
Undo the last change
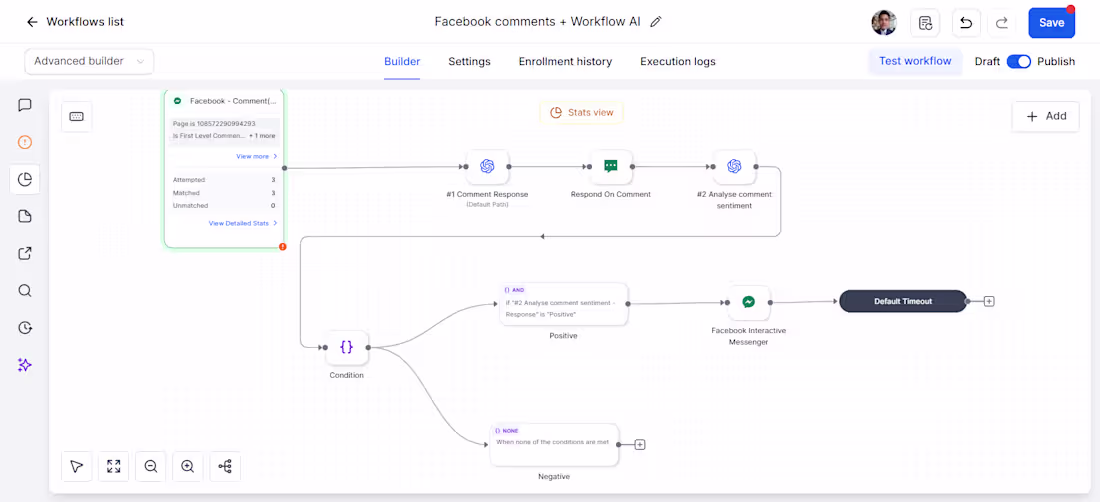tap(966, 22)
